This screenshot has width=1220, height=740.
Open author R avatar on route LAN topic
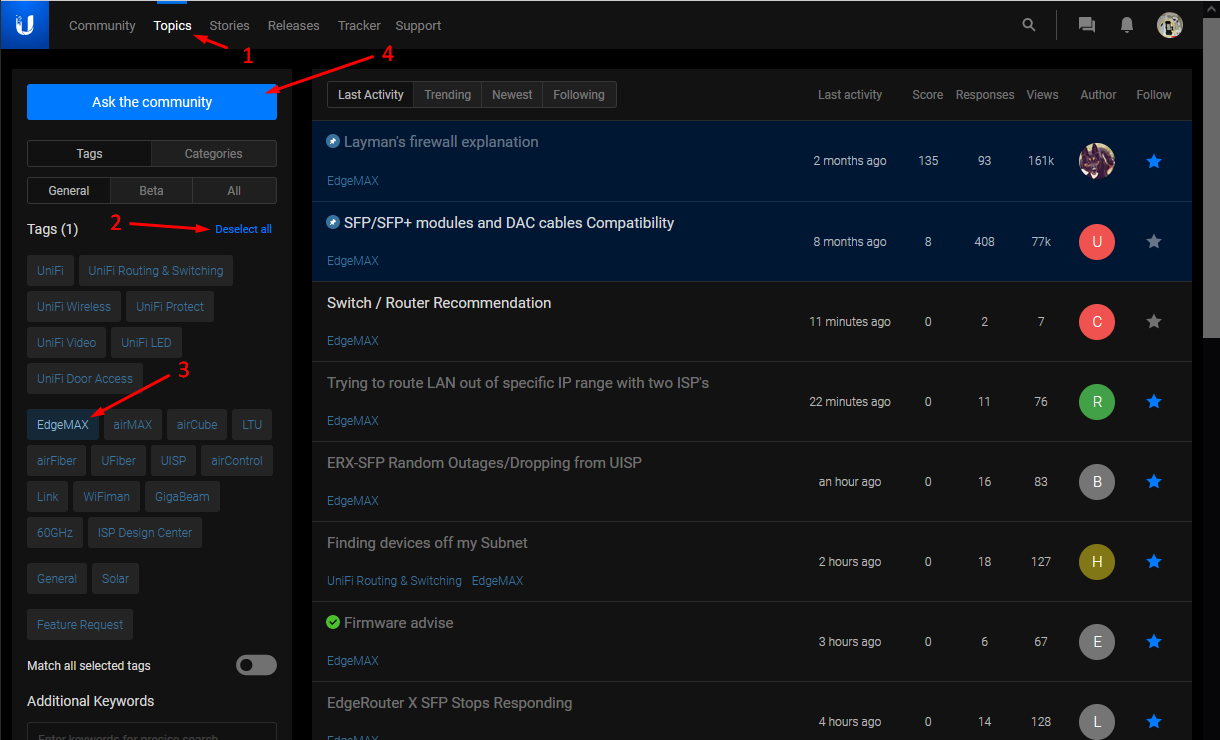point(1097,401)
